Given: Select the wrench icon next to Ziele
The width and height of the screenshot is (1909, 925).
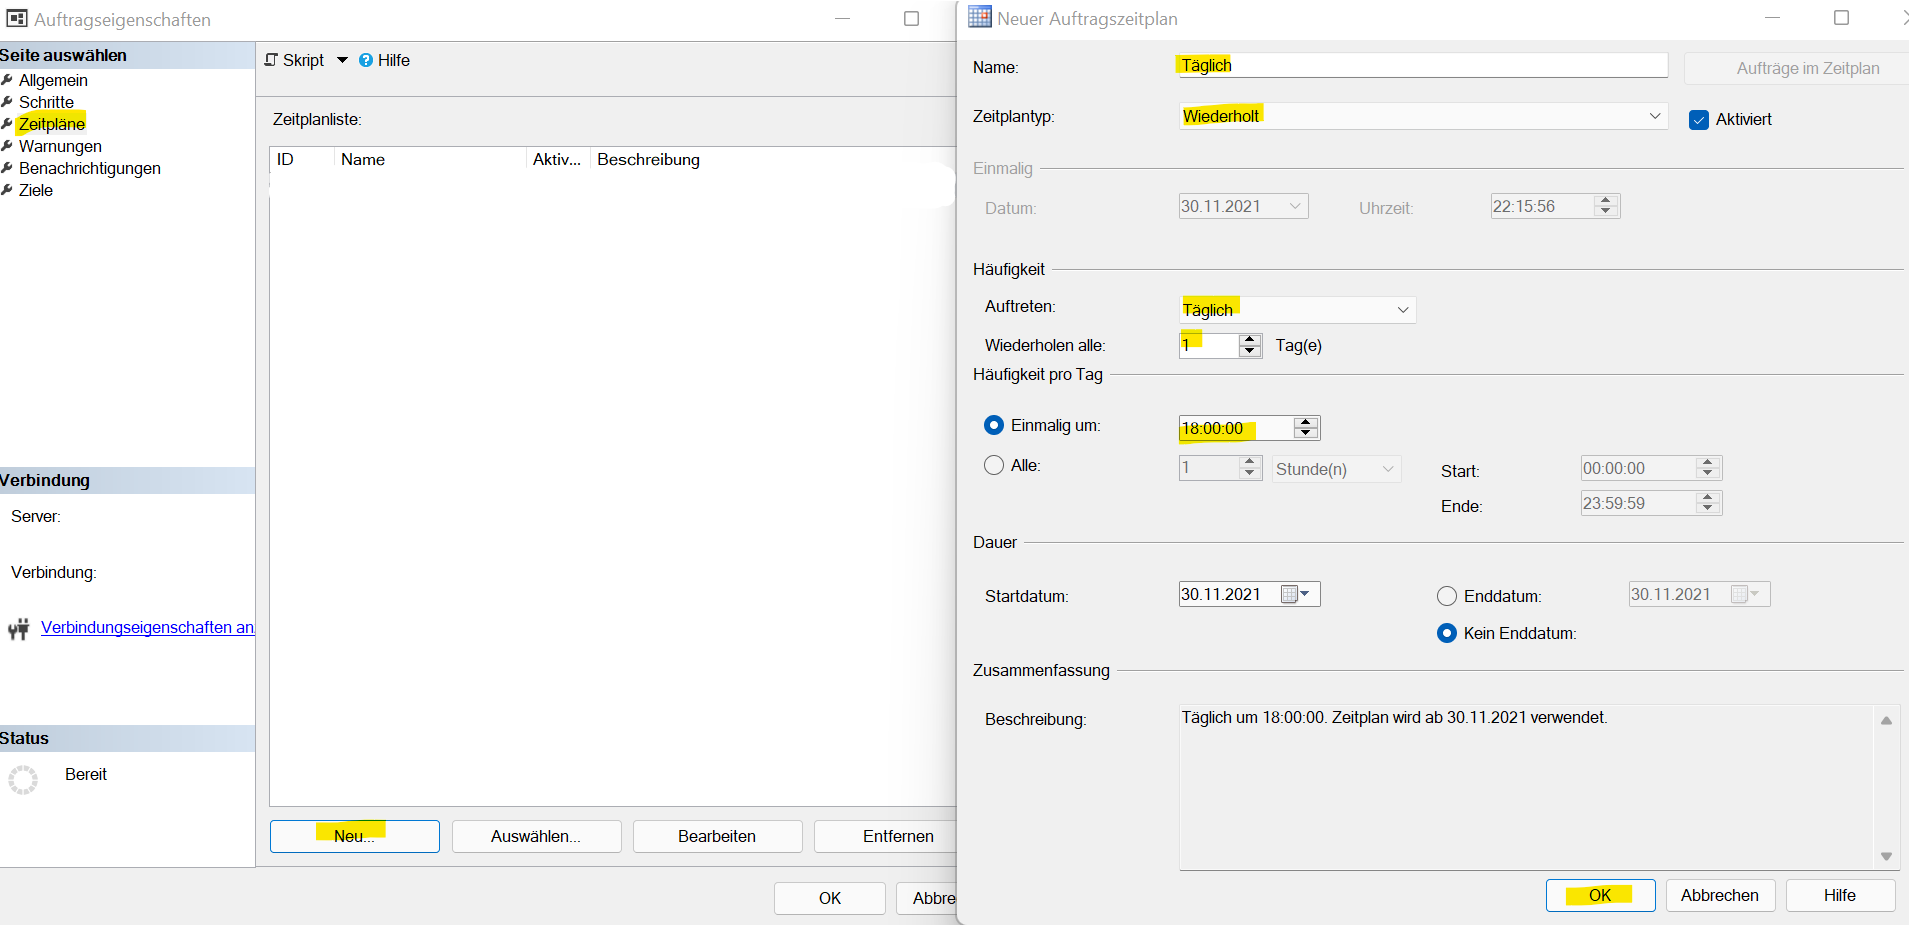Looking at the screenshot, I should 9,190.
